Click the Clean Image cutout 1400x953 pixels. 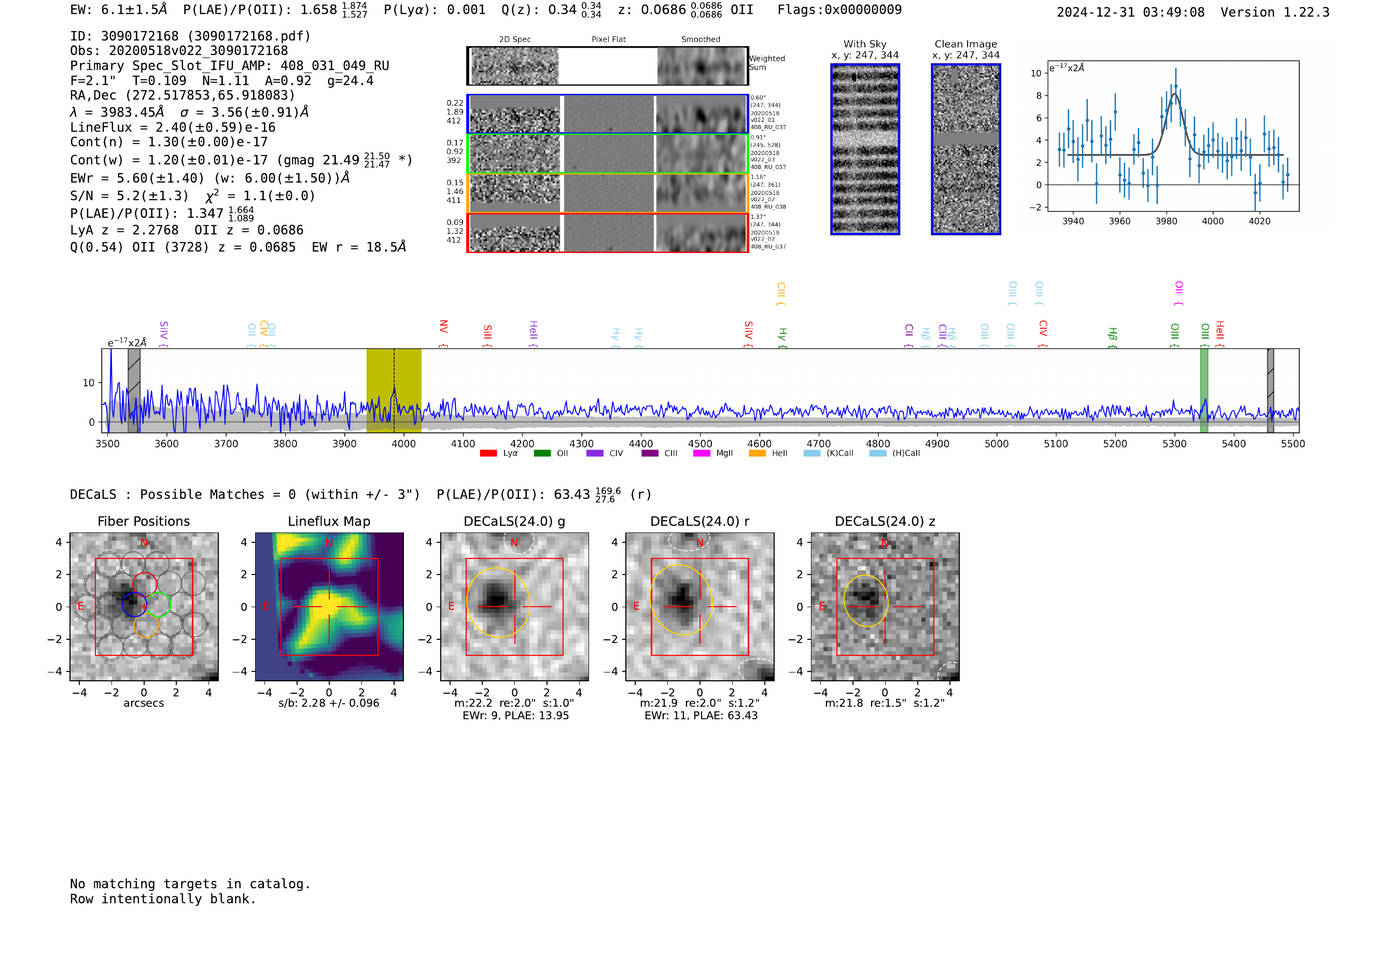(966, 149)
